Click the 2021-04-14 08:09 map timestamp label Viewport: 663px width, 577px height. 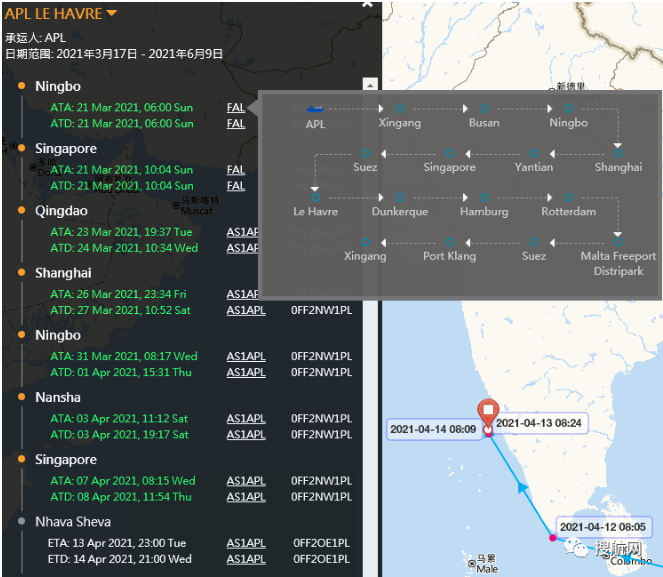[x=434, y=429]
